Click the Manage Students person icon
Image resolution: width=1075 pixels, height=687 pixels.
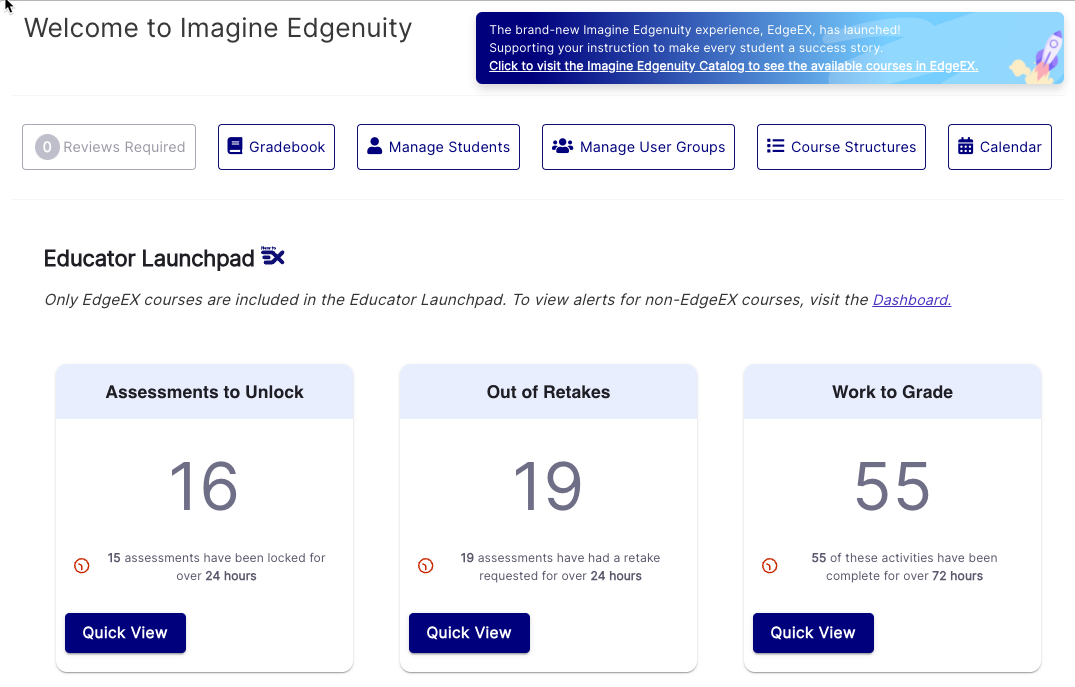(x=374, y=146)
